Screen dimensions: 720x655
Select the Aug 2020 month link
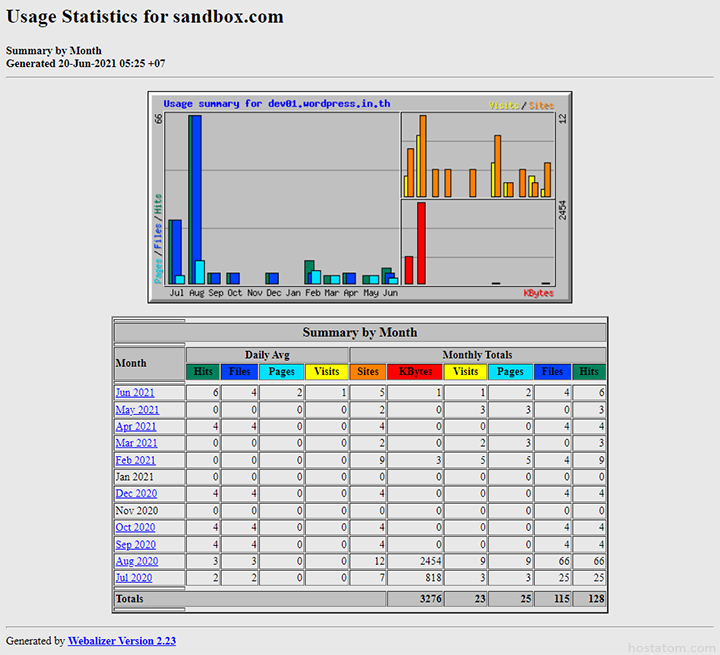click(136, 561)
